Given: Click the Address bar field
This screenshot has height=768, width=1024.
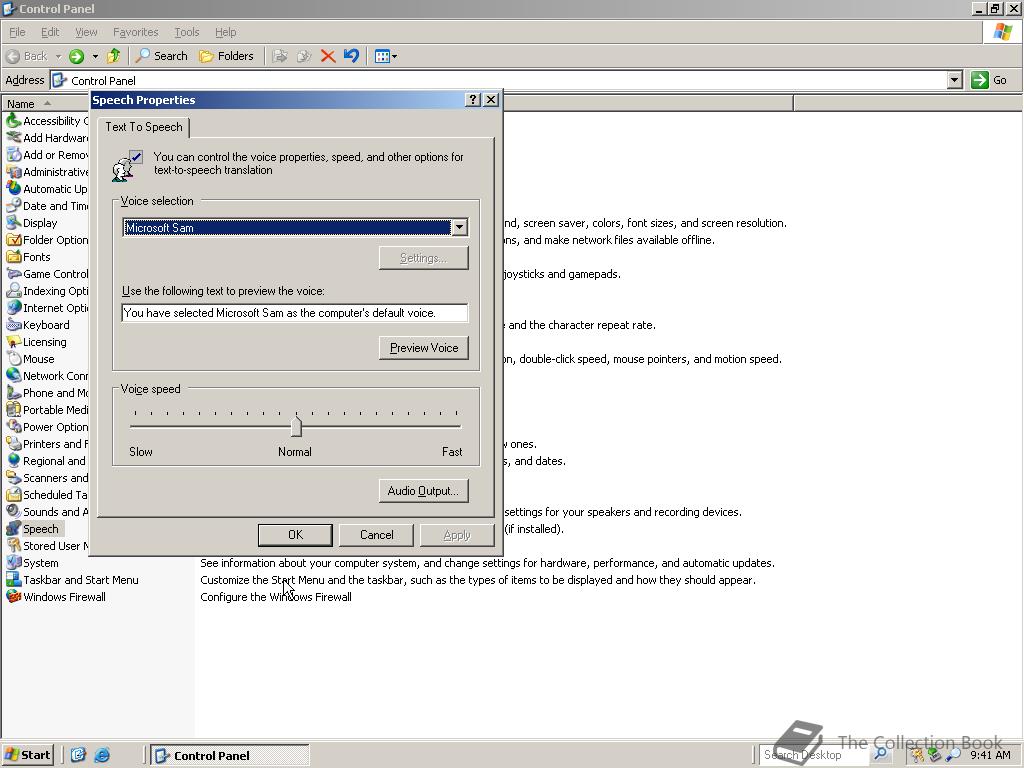Looking at the screenshot, I should click(500, 80).
